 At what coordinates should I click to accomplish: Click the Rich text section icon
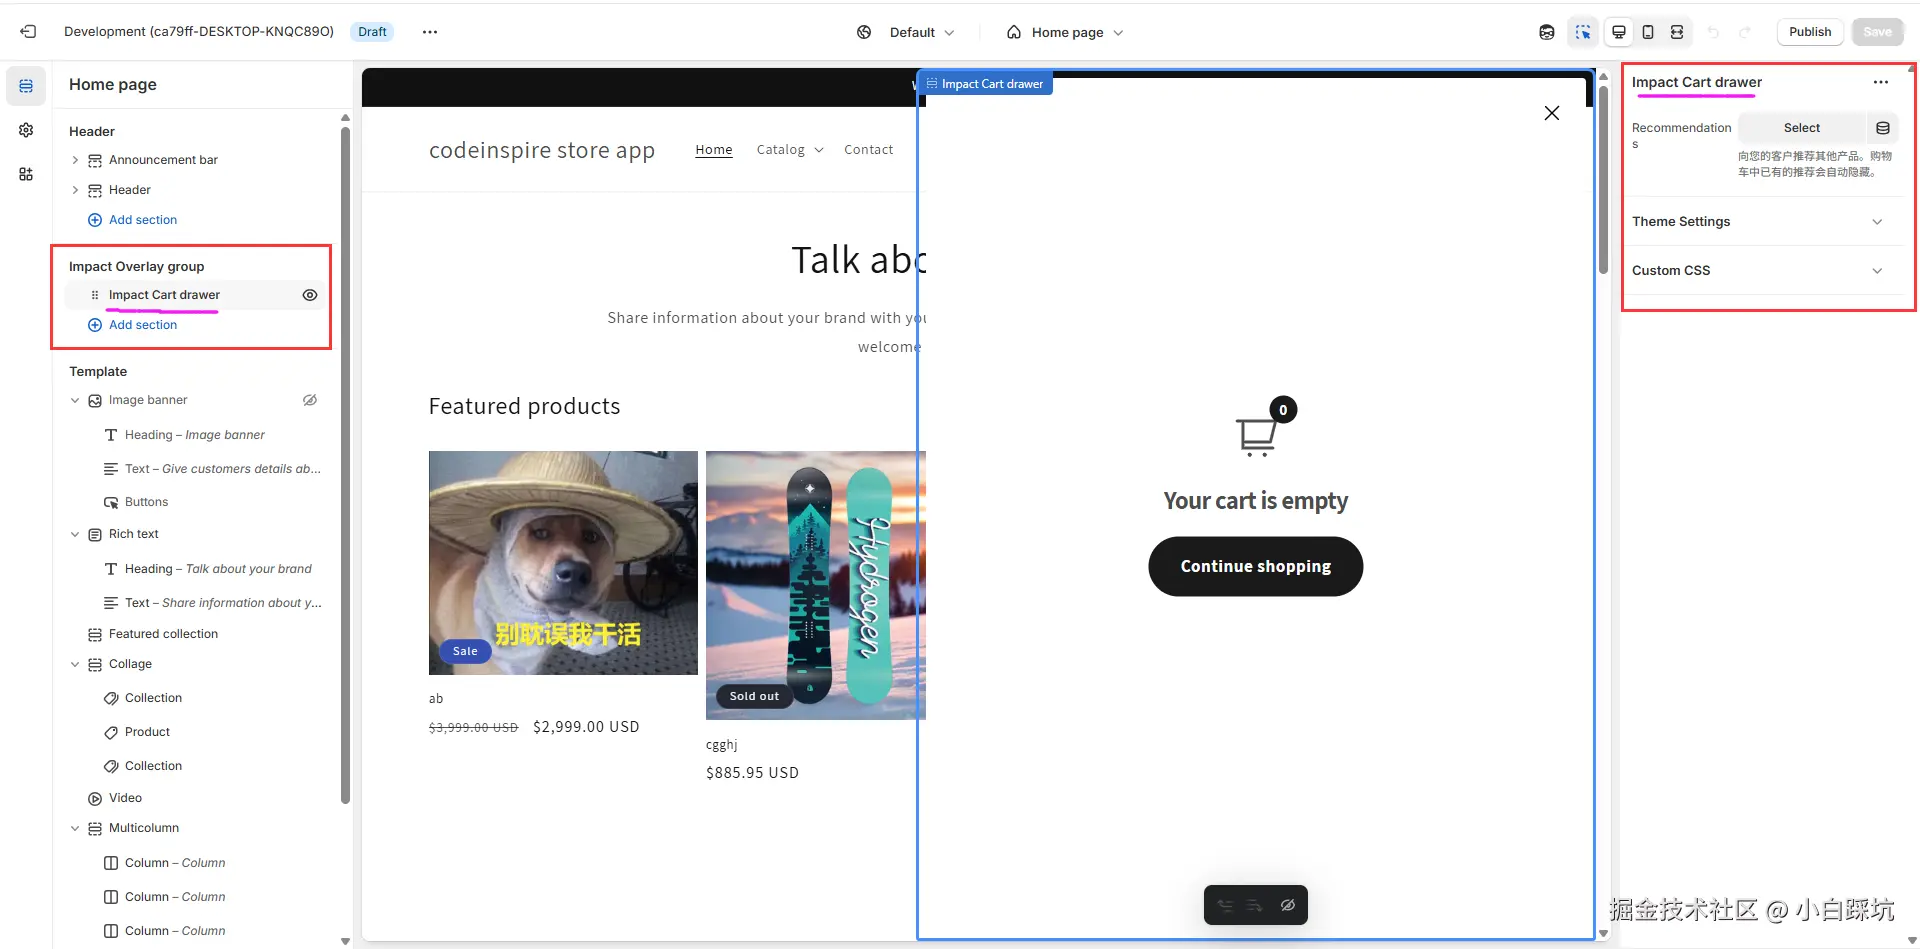tap(95, 534)
